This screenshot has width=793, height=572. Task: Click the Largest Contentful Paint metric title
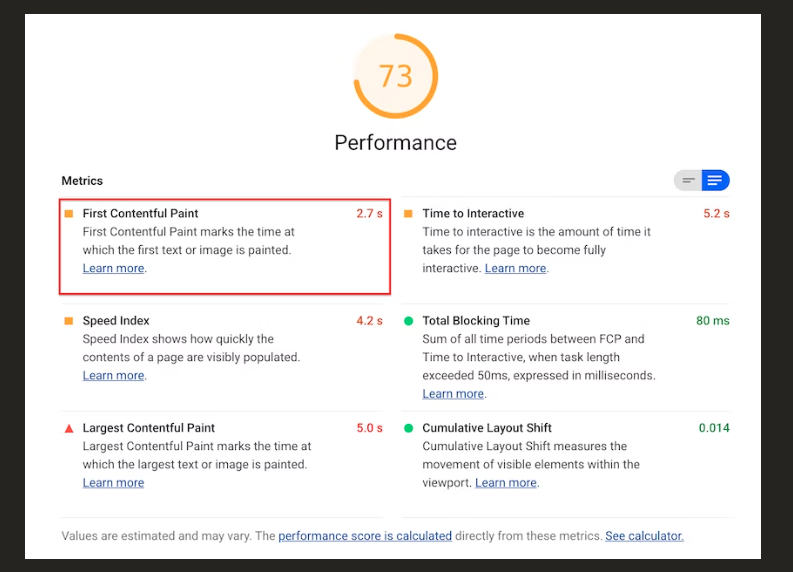point(149,428)
